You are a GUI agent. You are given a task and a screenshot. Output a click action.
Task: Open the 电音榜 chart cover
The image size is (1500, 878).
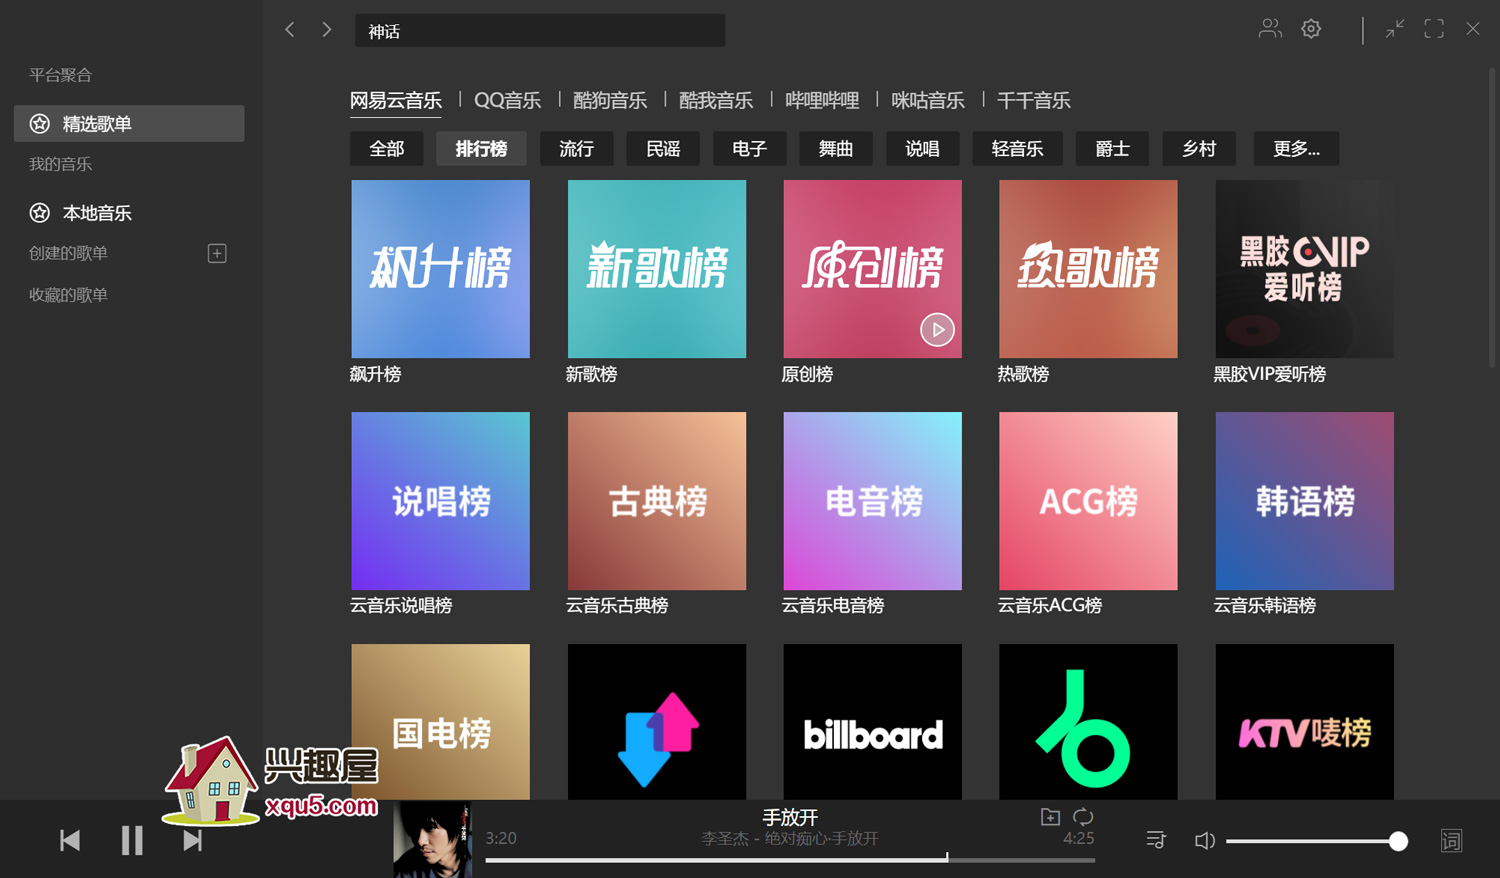(873, 501)
